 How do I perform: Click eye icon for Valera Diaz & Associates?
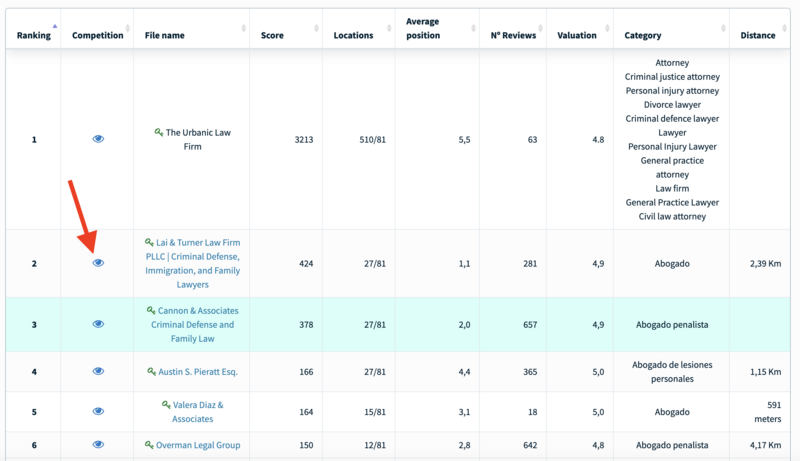(x=98, y=411)
